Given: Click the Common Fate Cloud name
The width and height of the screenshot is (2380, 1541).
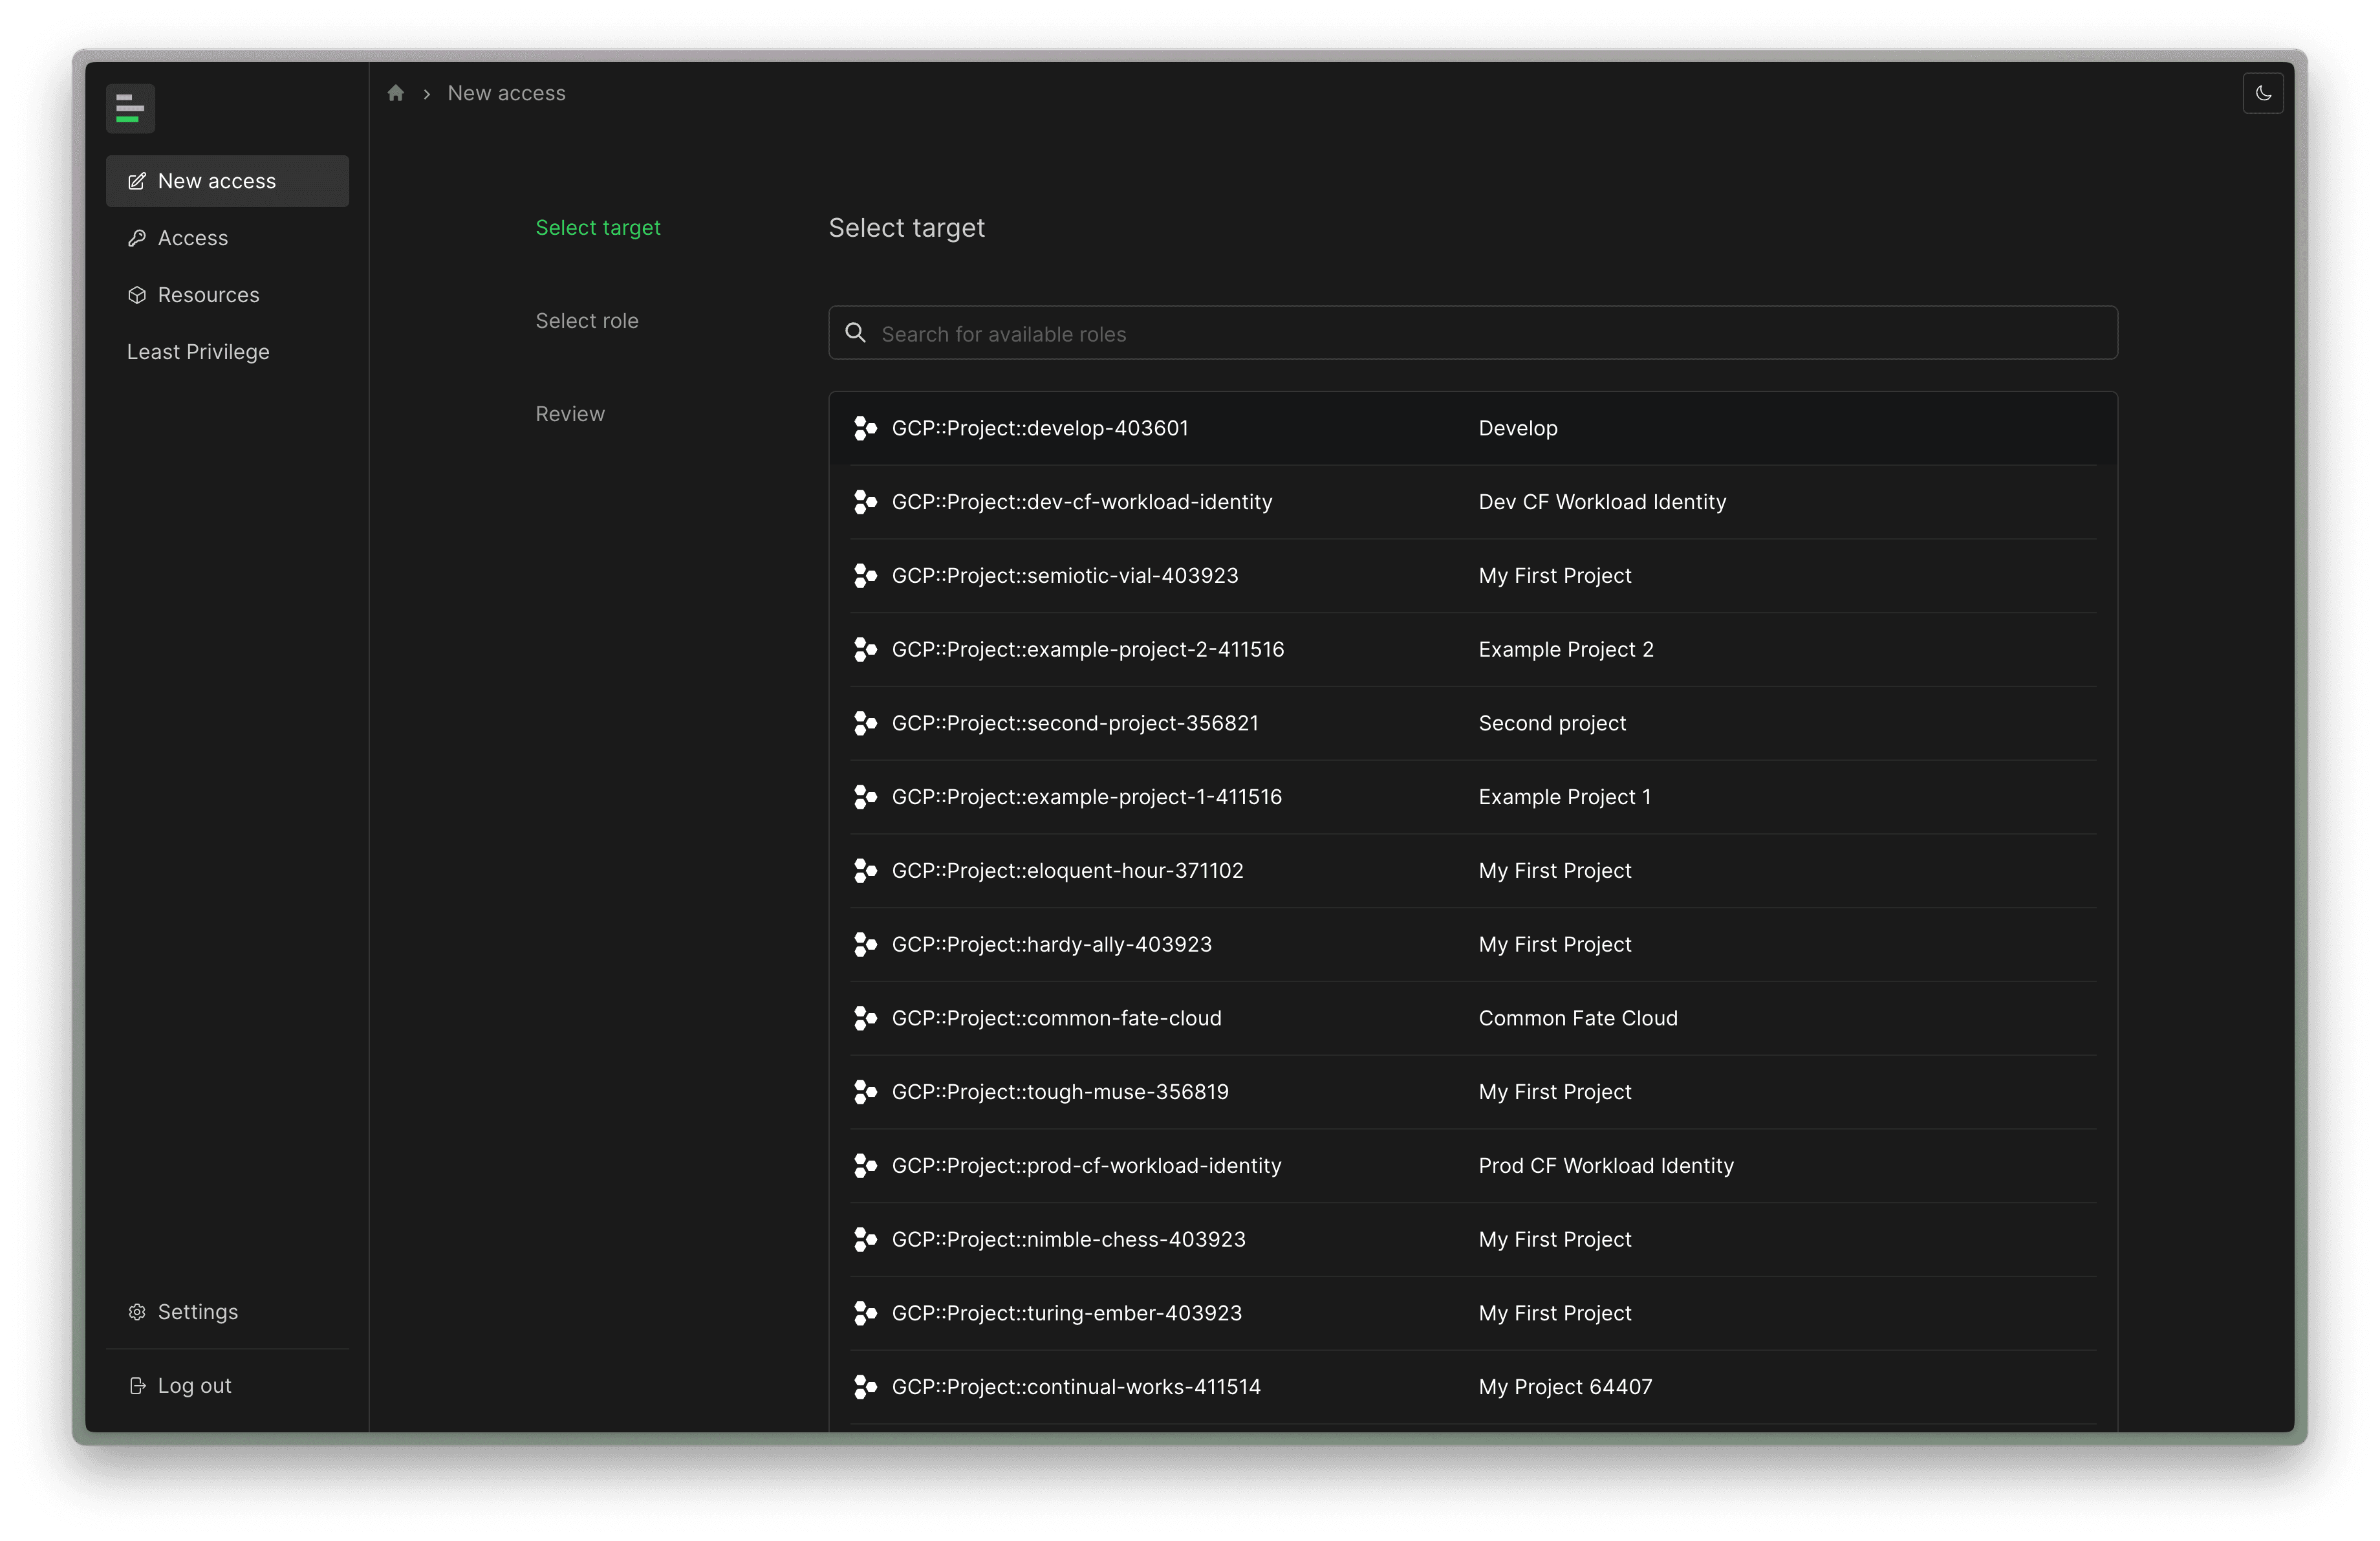Looking at the screenshot, I should 1578,1018.
